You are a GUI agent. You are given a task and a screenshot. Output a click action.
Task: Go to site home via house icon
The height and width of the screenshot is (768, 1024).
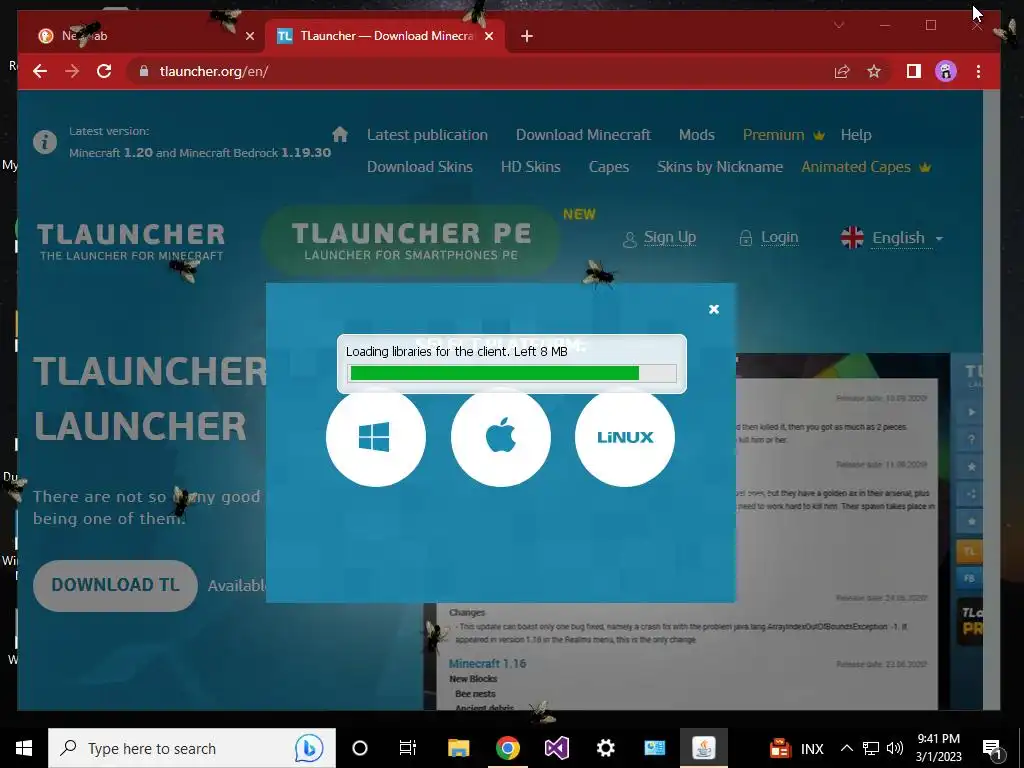[340, 135]
